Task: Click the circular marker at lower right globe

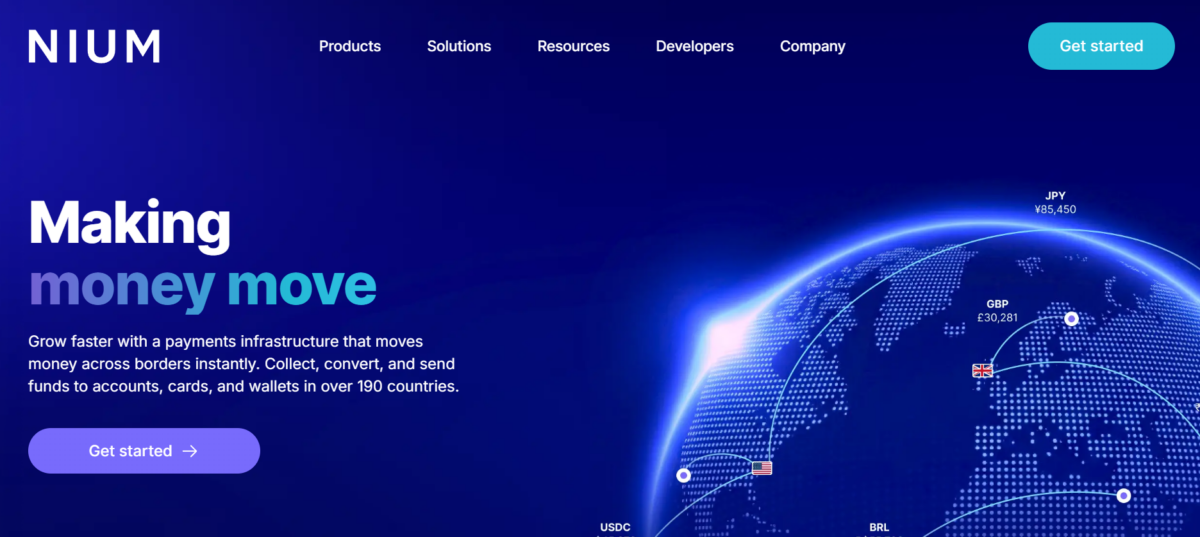Action: coord(1124,495)
